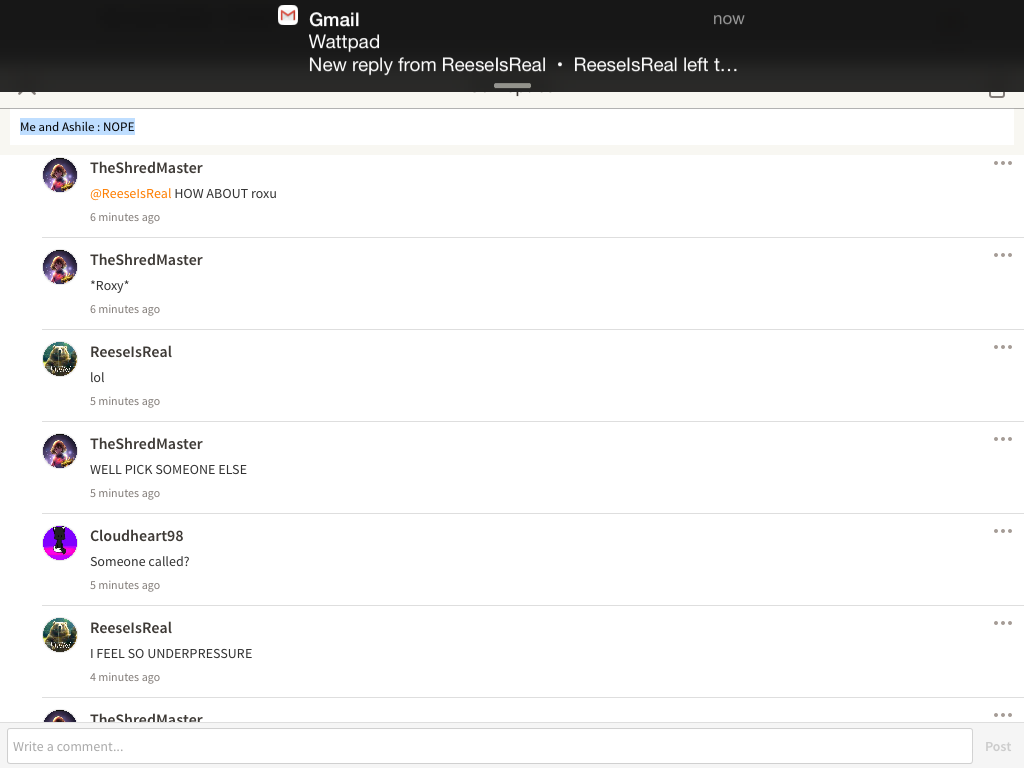
Task: Click the @ReeseIsReal mention link
Action: pos(131,194)
